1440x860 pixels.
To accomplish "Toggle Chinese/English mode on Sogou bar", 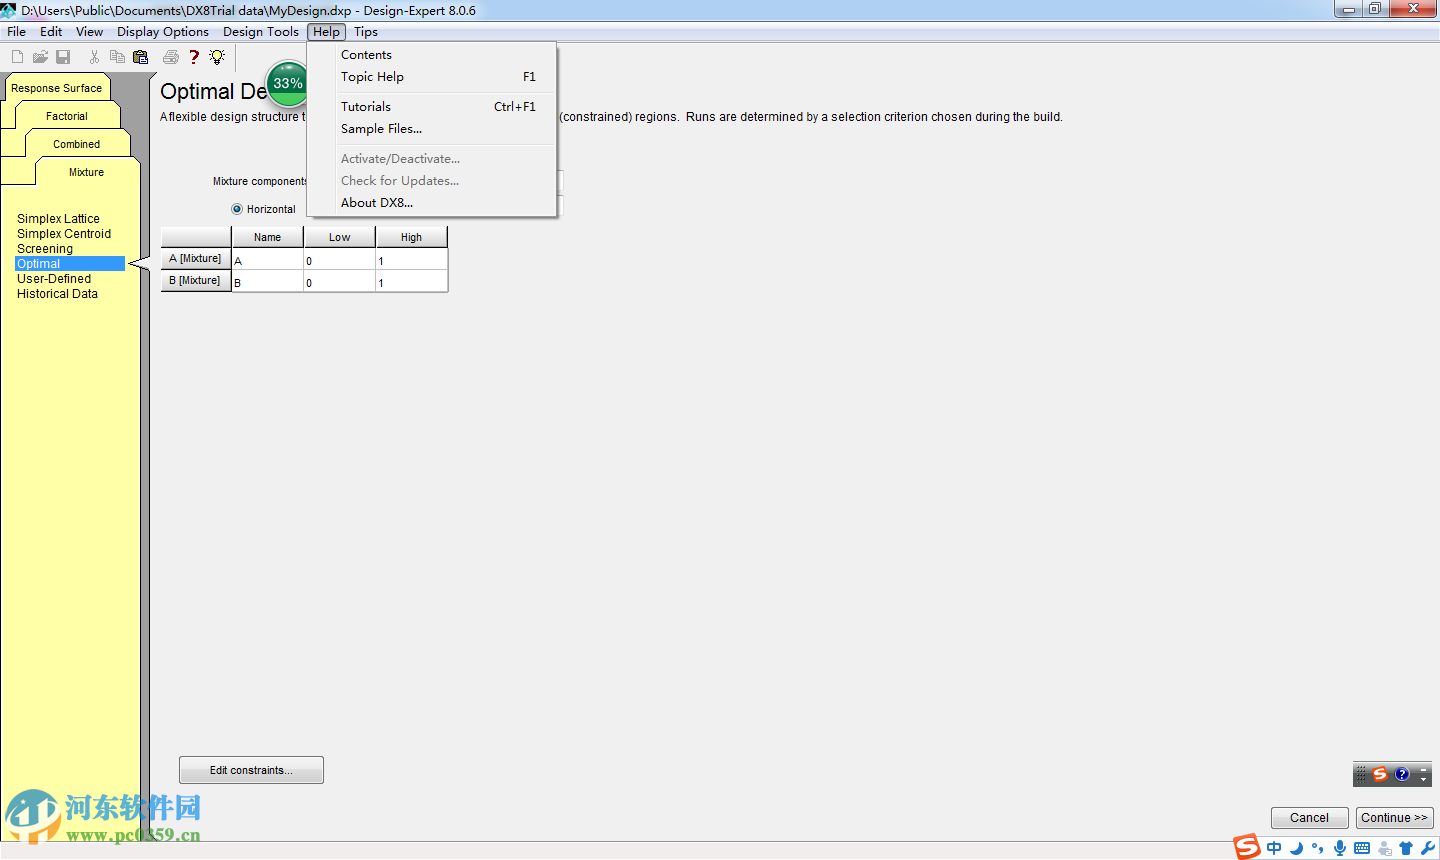I will (1273, 847).
